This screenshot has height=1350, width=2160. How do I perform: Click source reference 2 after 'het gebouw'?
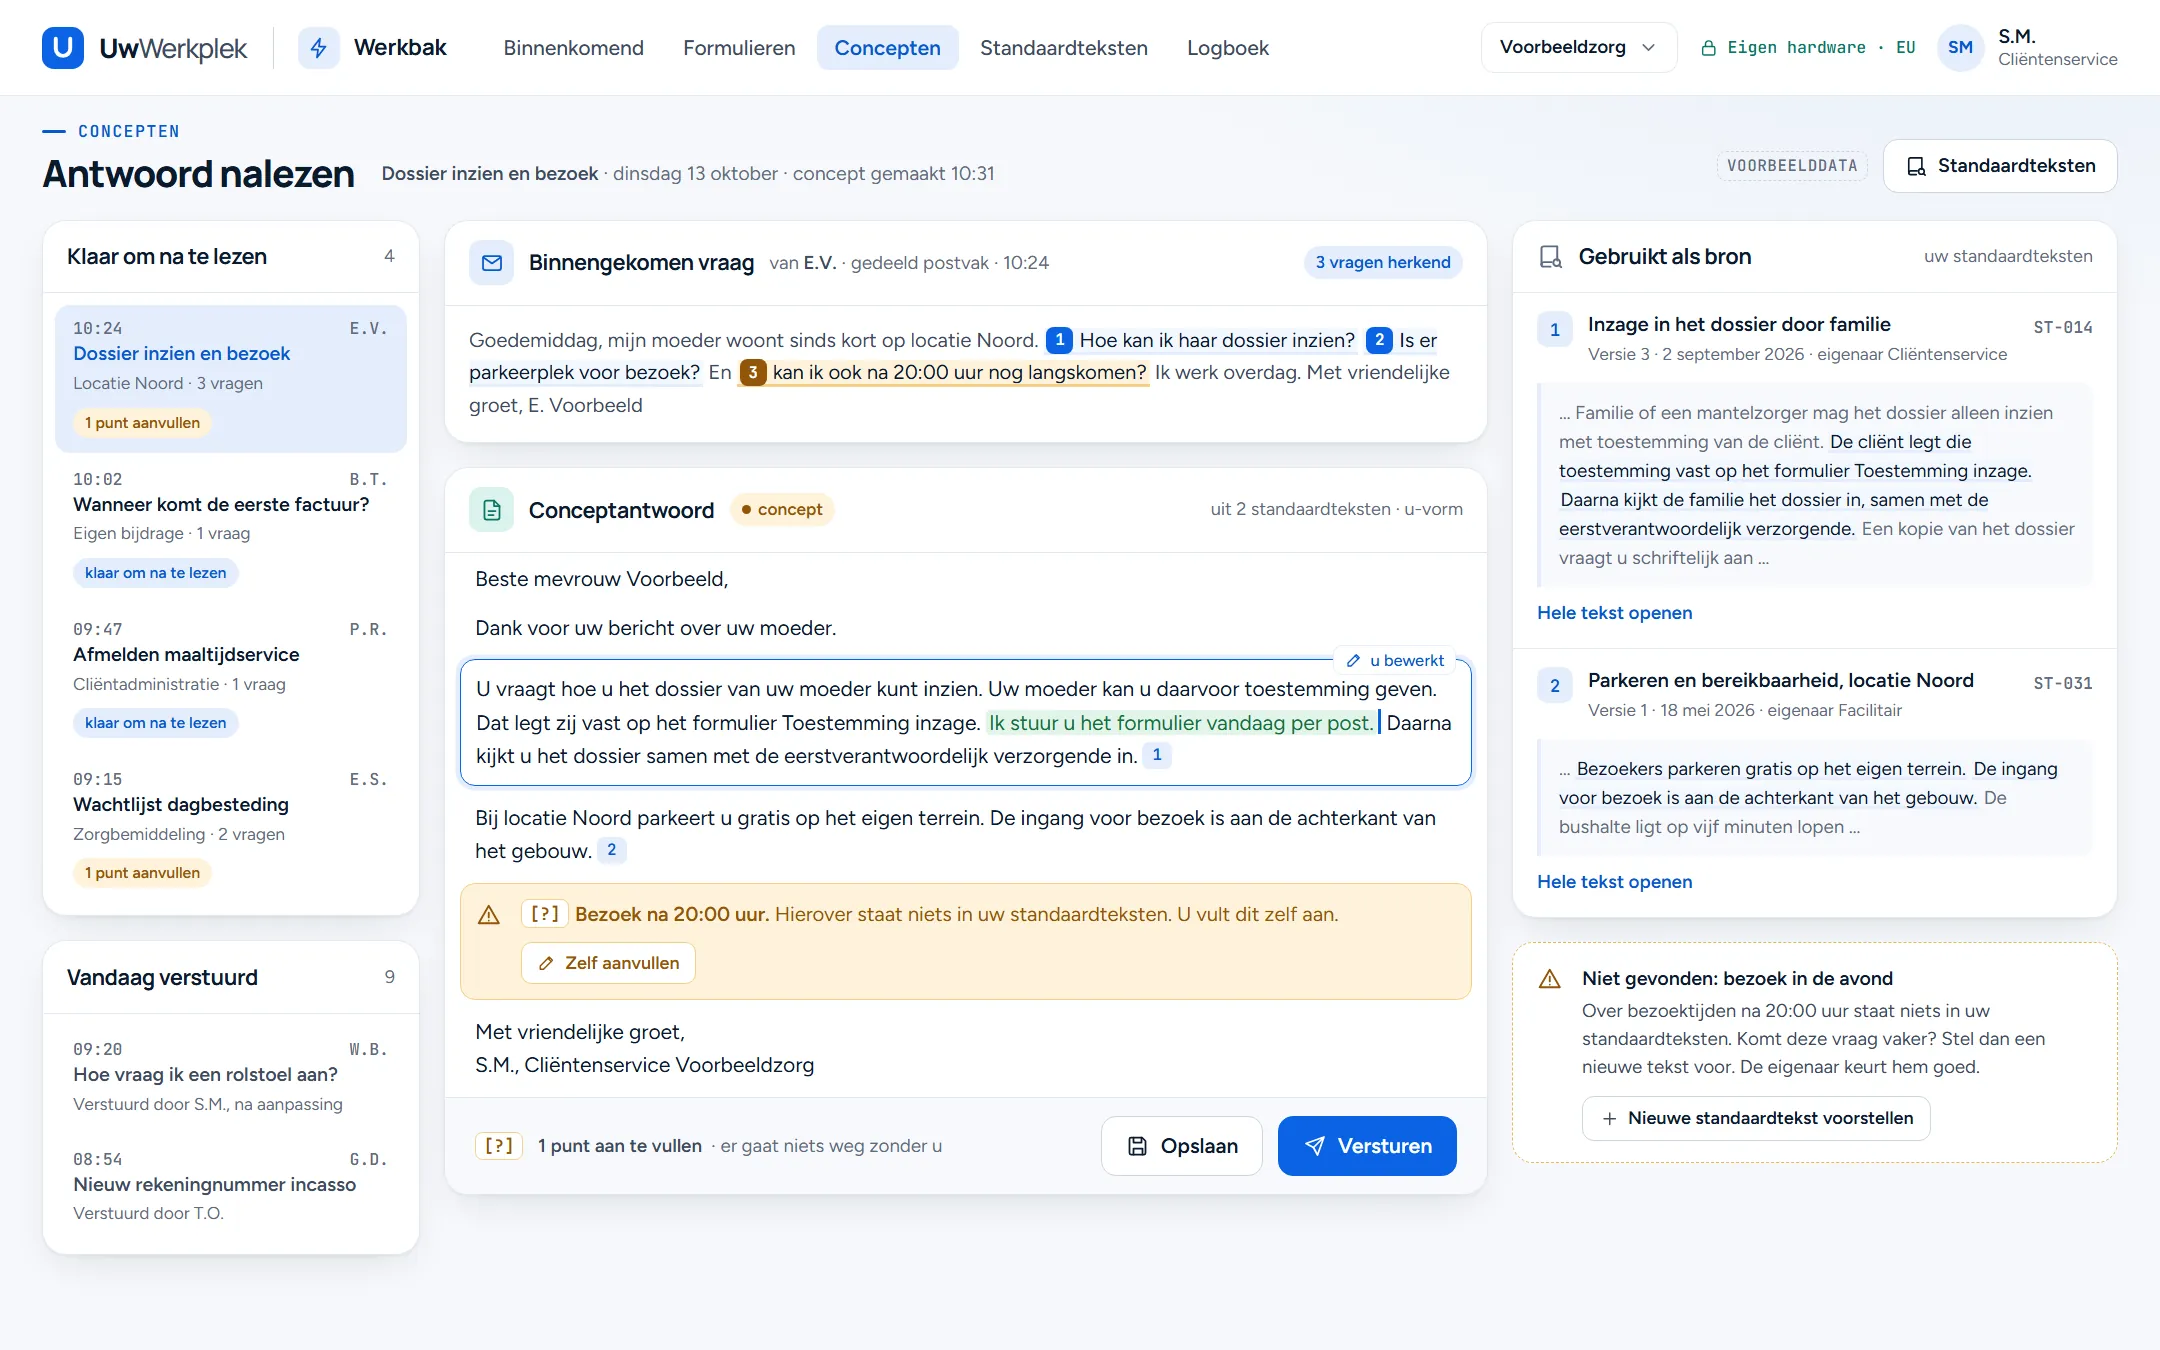612,850
